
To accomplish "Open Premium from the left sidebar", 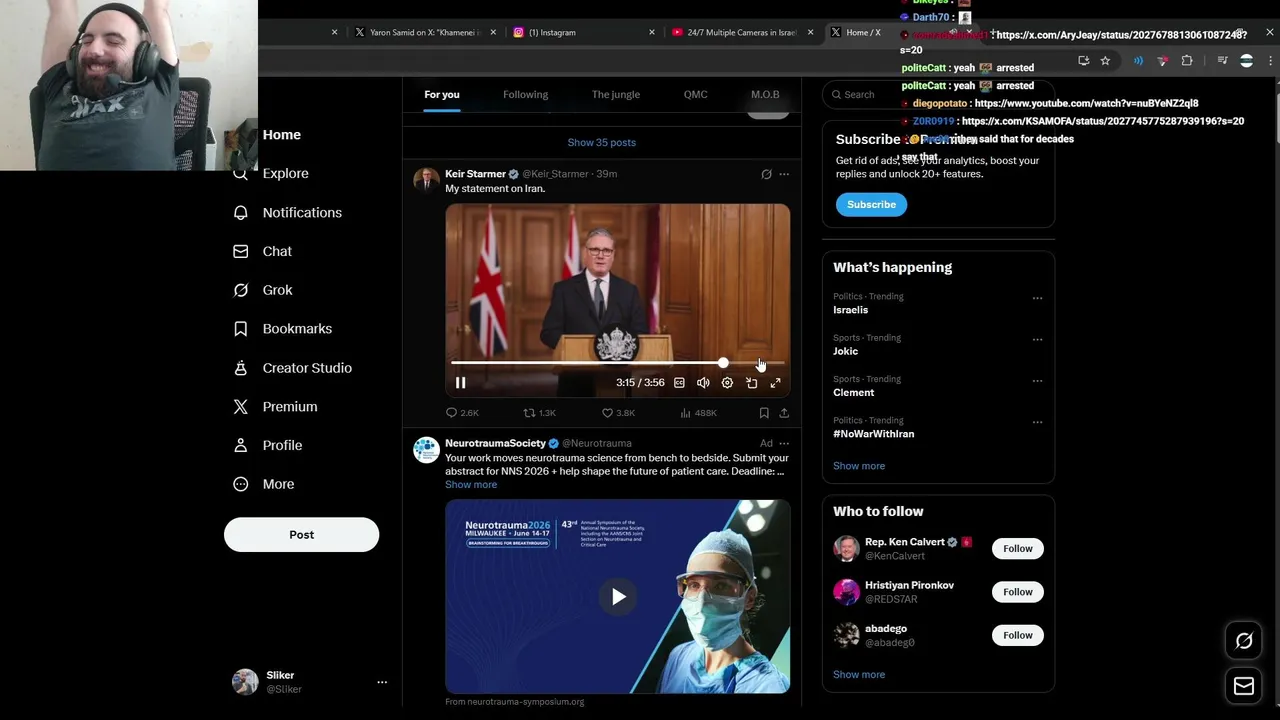I will coord(275,406).
